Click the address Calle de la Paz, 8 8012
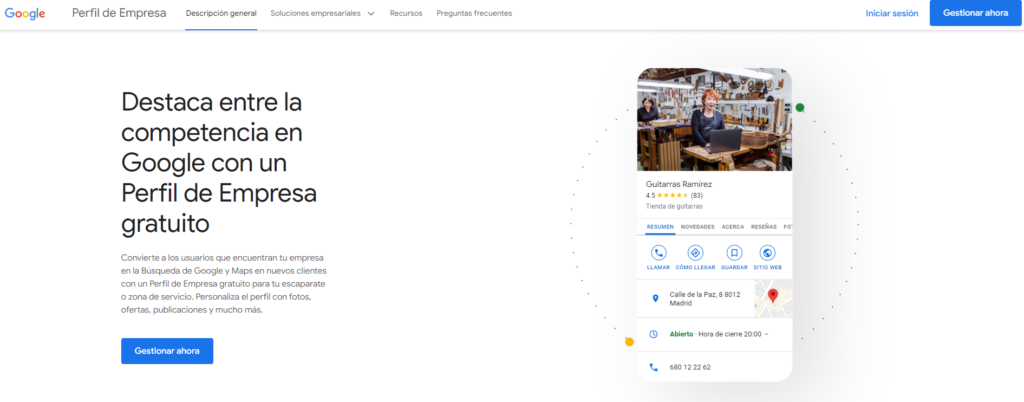Viewport: 1024px width, 402px height. 705,299
